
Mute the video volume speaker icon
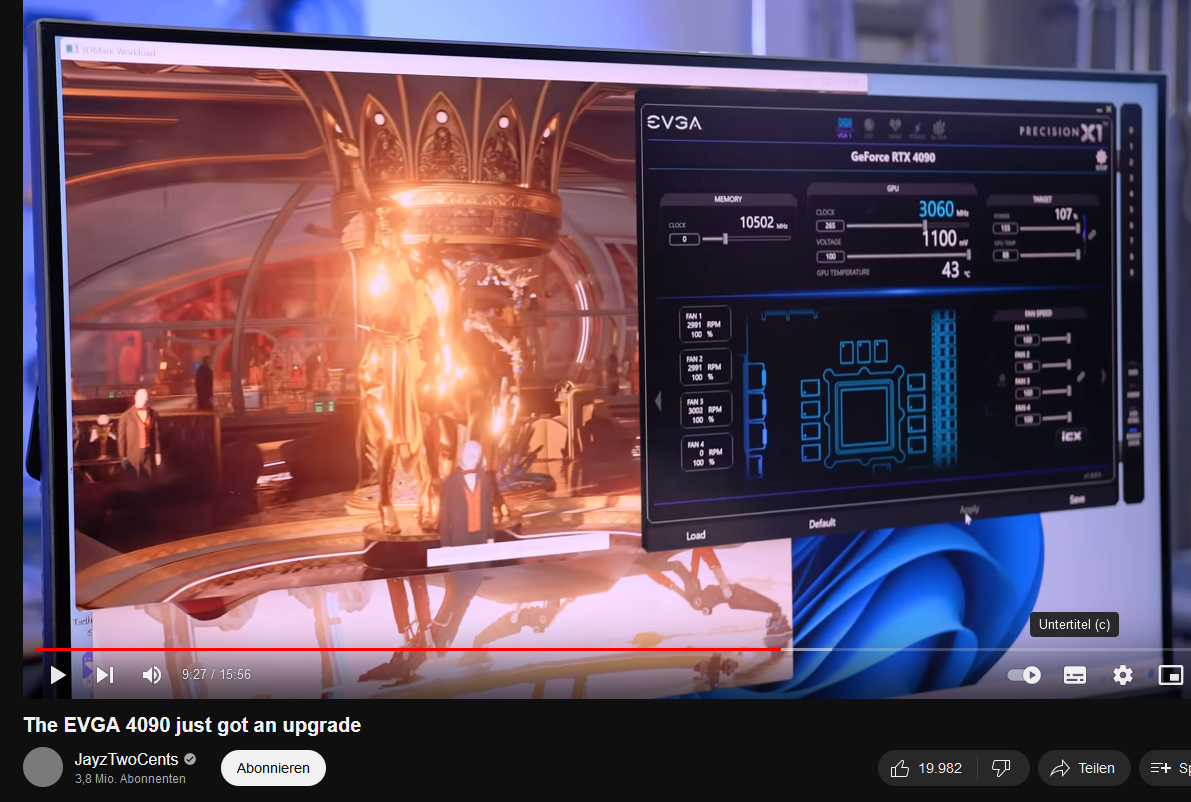click(x=152, y=674)
